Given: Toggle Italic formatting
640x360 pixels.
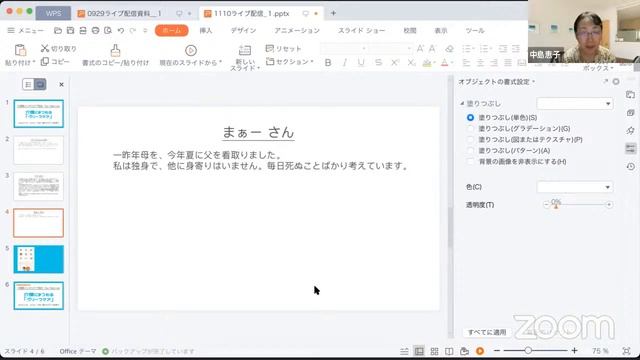Looking at the screenshot, I should tap(345, 62).
